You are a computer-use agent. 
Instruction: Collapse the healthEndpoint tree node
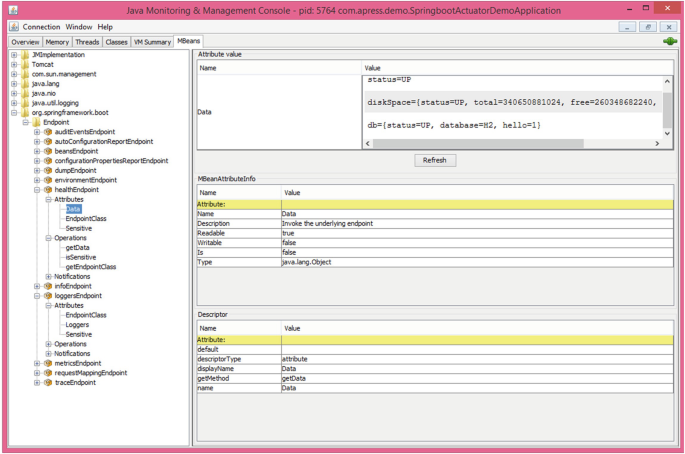[37, 190]
